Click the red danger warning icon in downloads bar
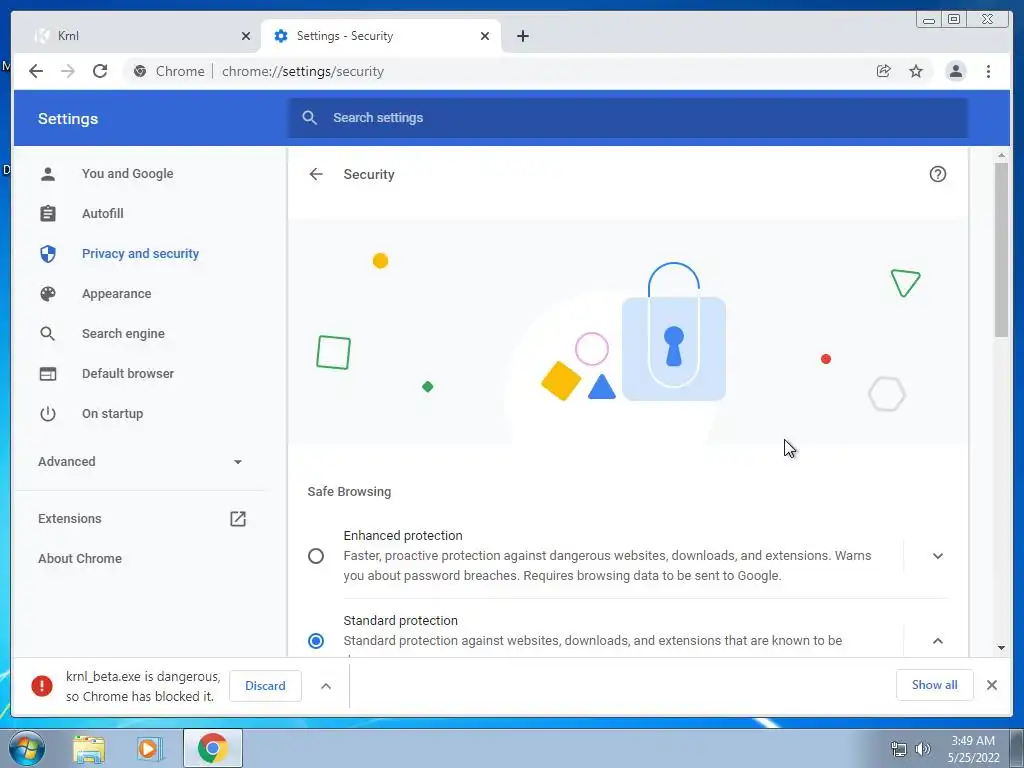This screenshot has width=1024, height=768. point(42,686)
